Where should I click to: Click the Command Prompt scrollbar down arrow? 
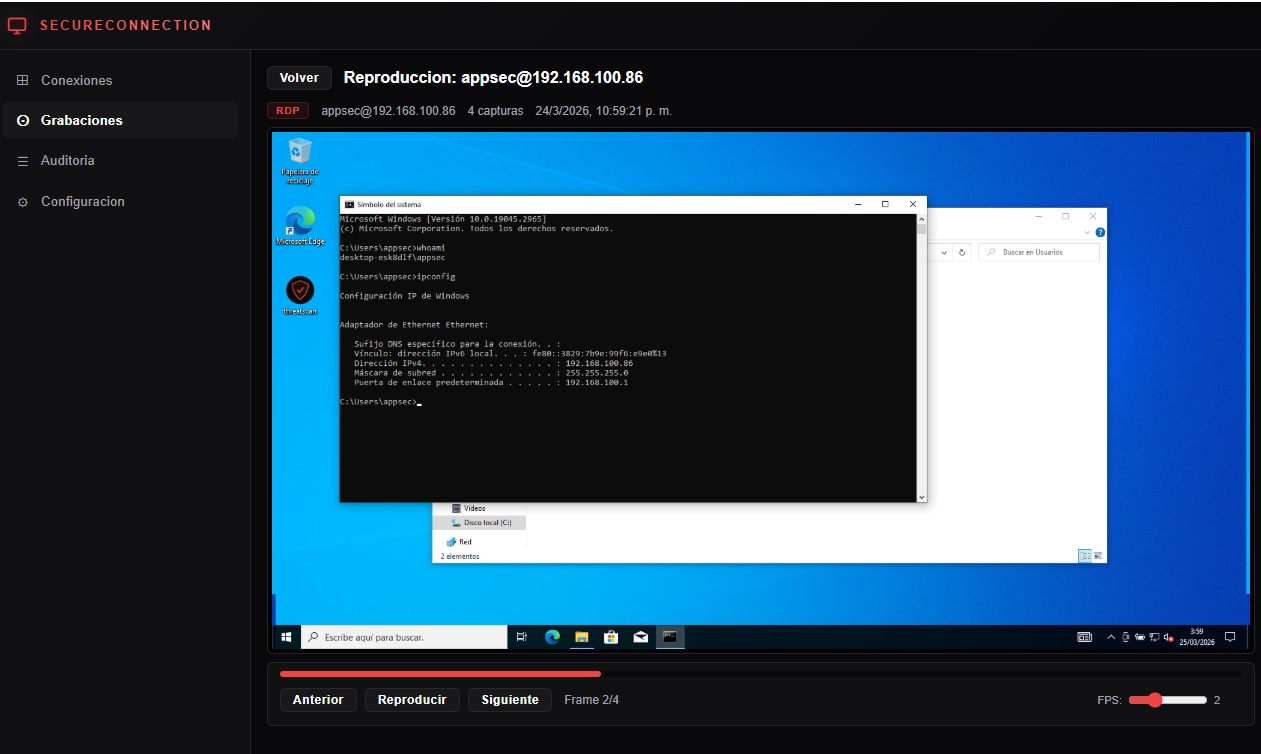point(922,497)
